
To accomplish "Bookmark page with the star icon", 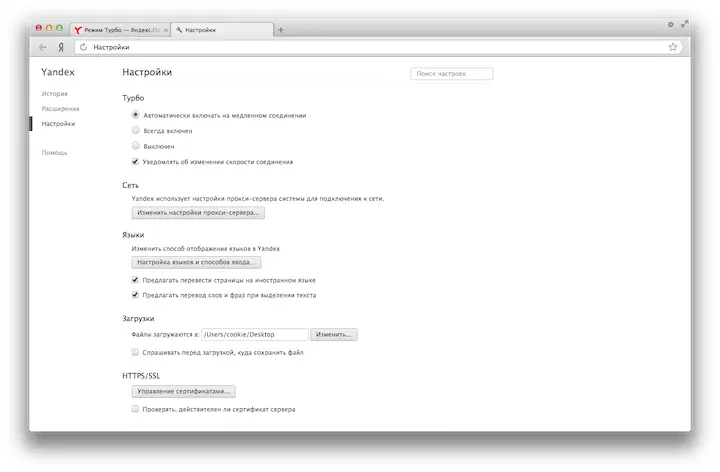I will [x=673, y=47].
